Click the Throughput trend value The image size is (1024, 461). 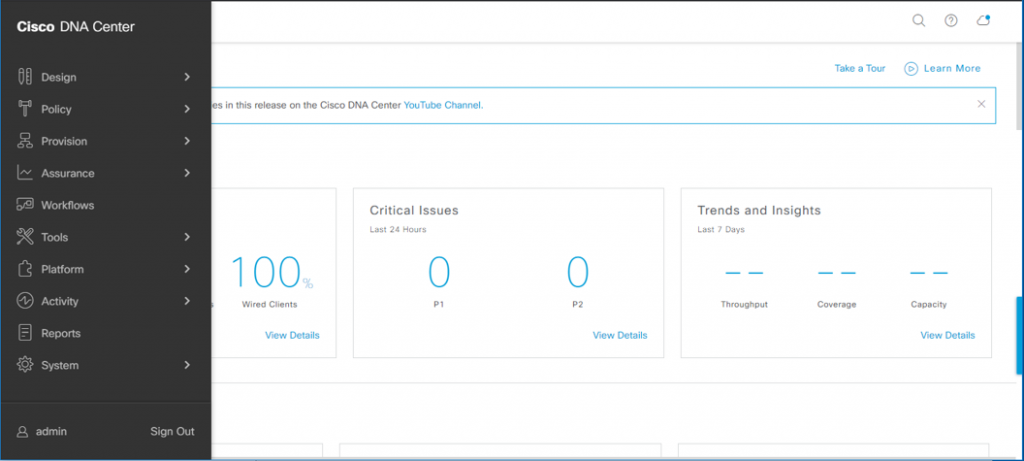pyautogui.click(x=744, y=273)
